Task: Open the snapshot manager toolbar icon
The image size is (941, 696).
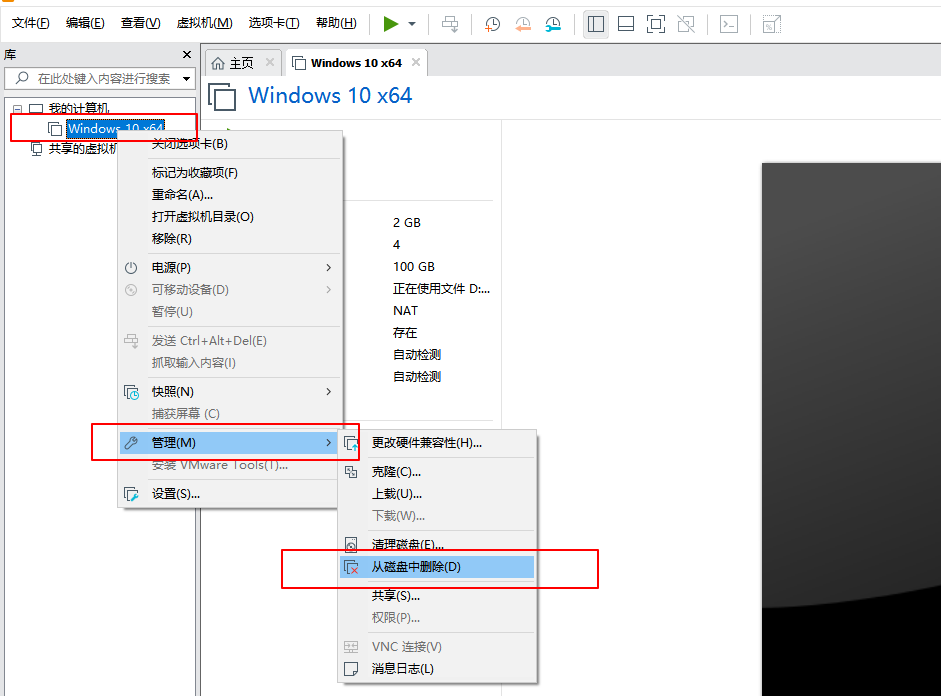Action: [x=553, y=24]
